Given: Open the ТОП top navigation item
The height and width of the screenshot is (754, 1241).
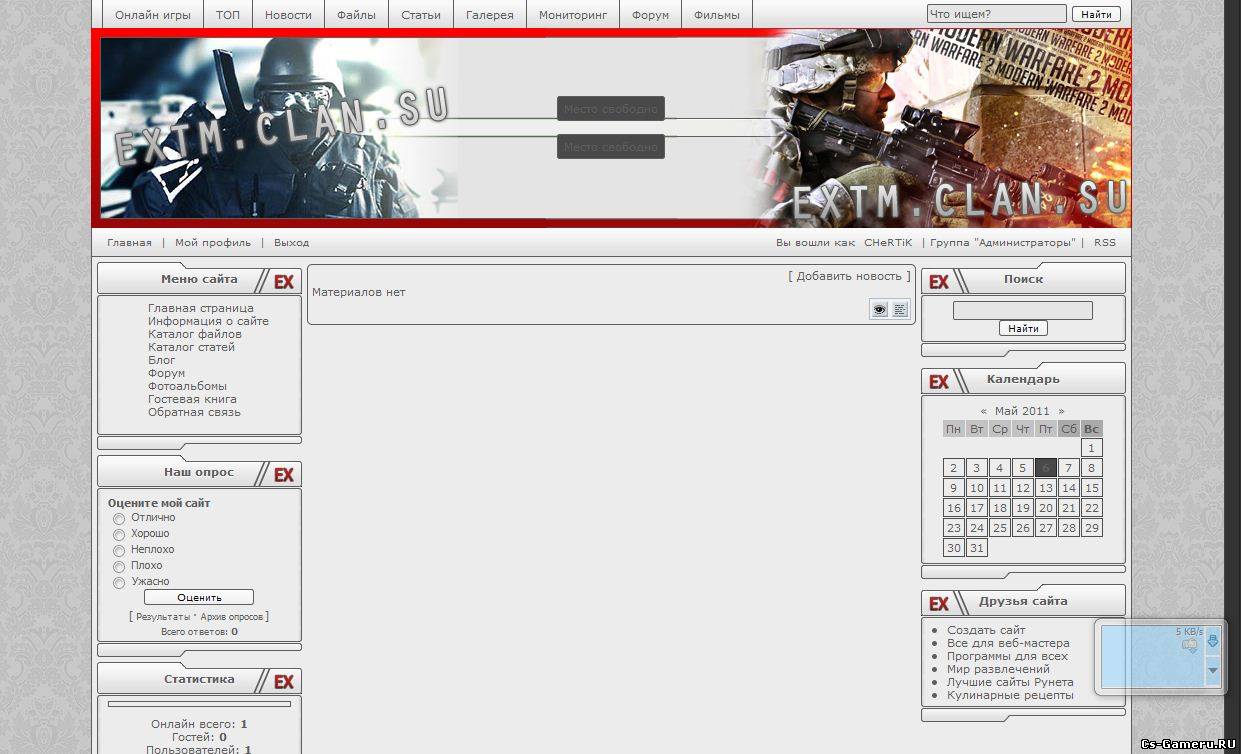Looking at the screenshot, I should [x=228, y=15].
